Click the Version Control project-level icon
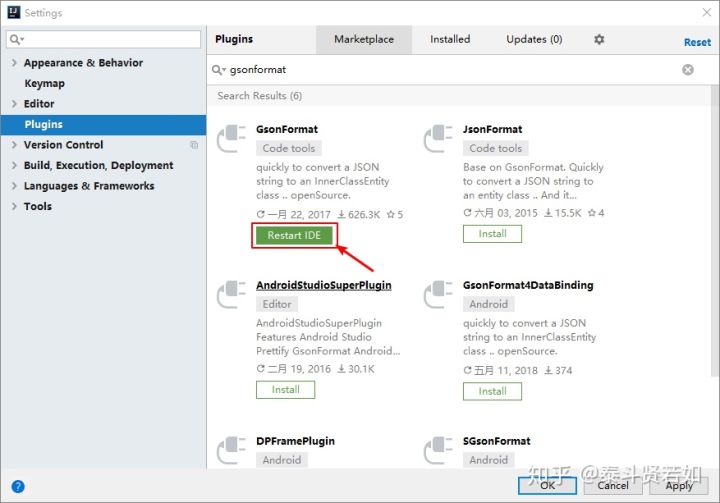The width and height of the screenshot is (720, 503). (194, 145)
